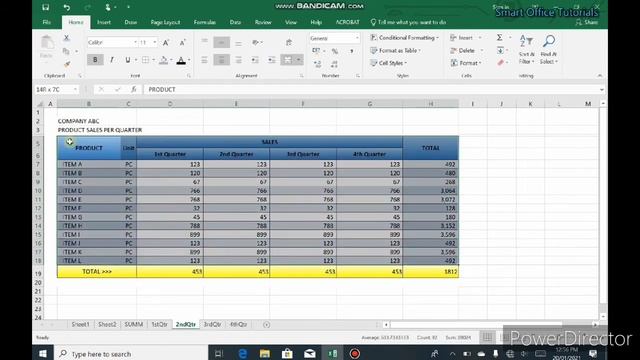Switch to the Insert ribbon tab
Screen dimensions: 640x360
click(104, 22)
